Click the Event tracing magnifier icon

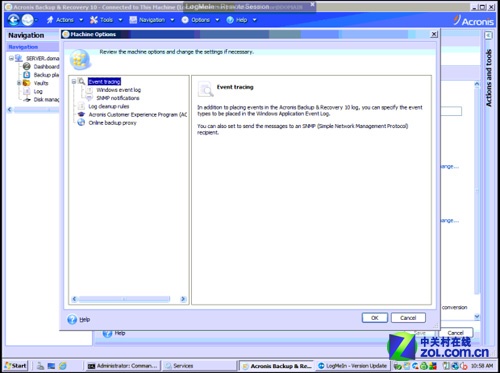(x=82, y=81)
